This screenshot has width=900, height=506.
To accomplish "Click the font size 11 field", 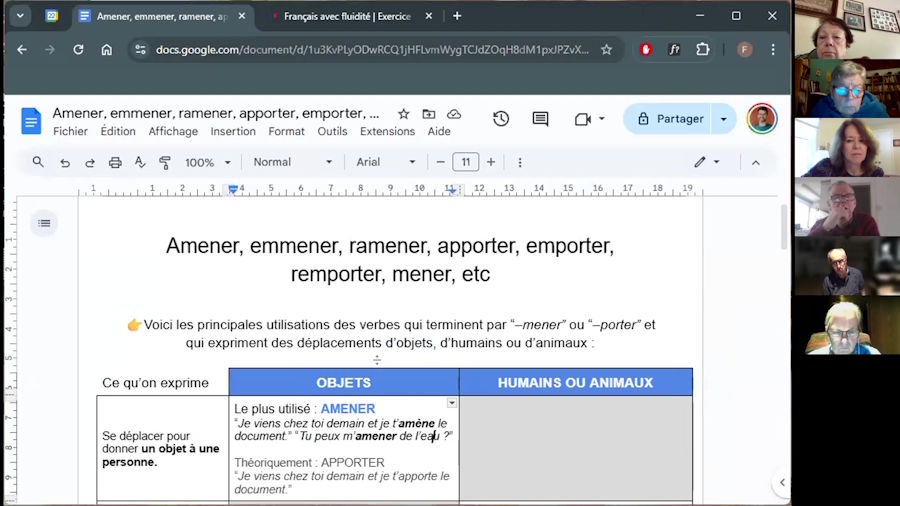I will tap(465, 162).
